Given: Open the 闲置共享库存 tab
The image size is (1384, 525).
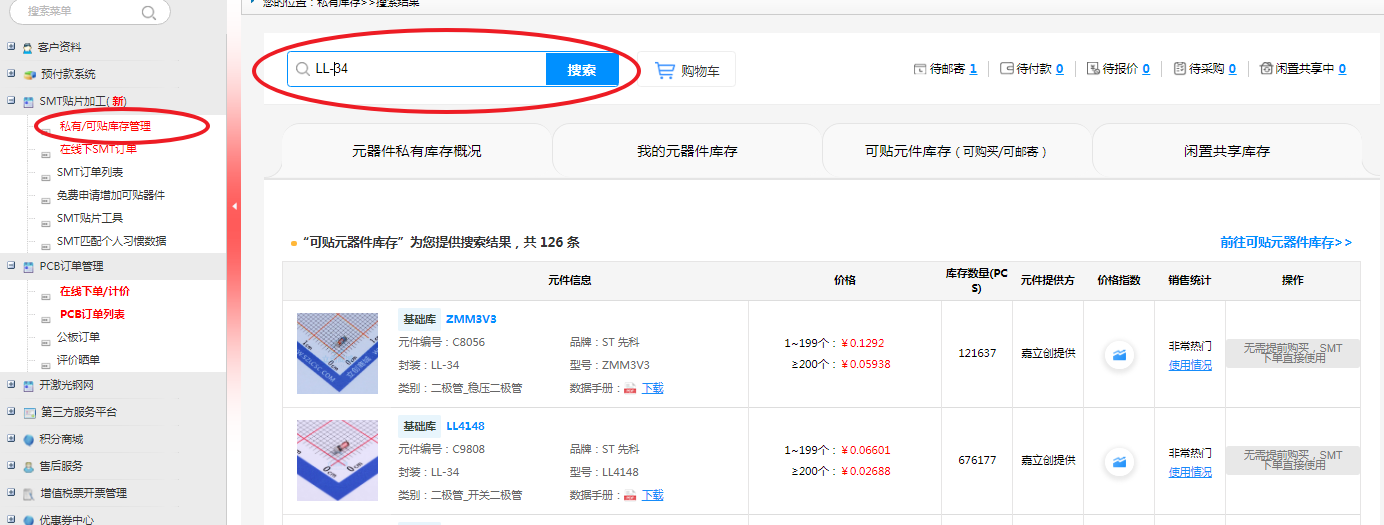Looking at the screenshot, I should point(1226,151).
